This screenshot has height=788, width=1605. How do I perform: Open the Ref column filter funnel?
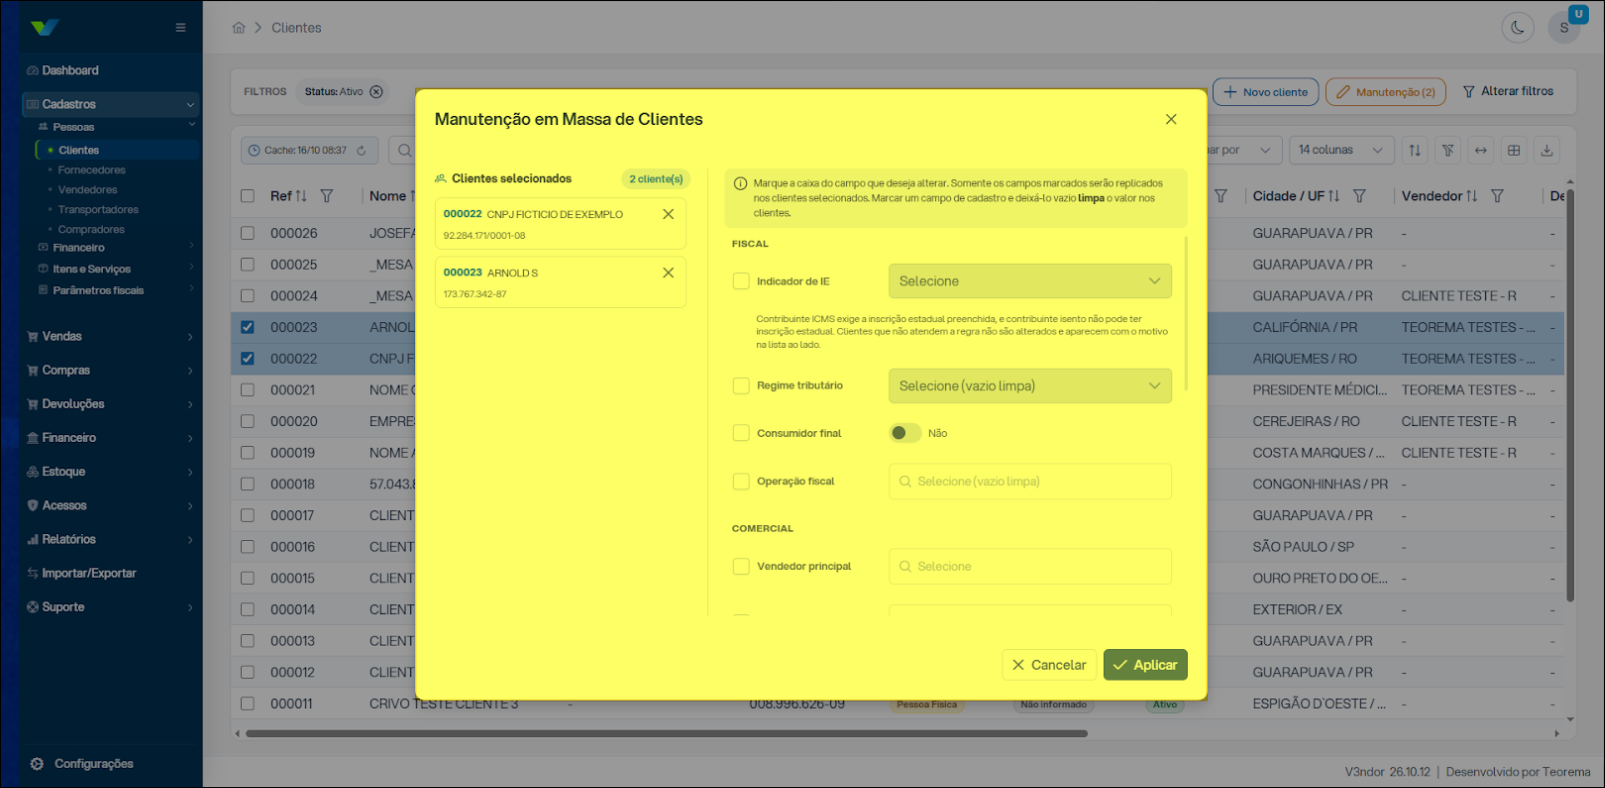pos(327,196)
